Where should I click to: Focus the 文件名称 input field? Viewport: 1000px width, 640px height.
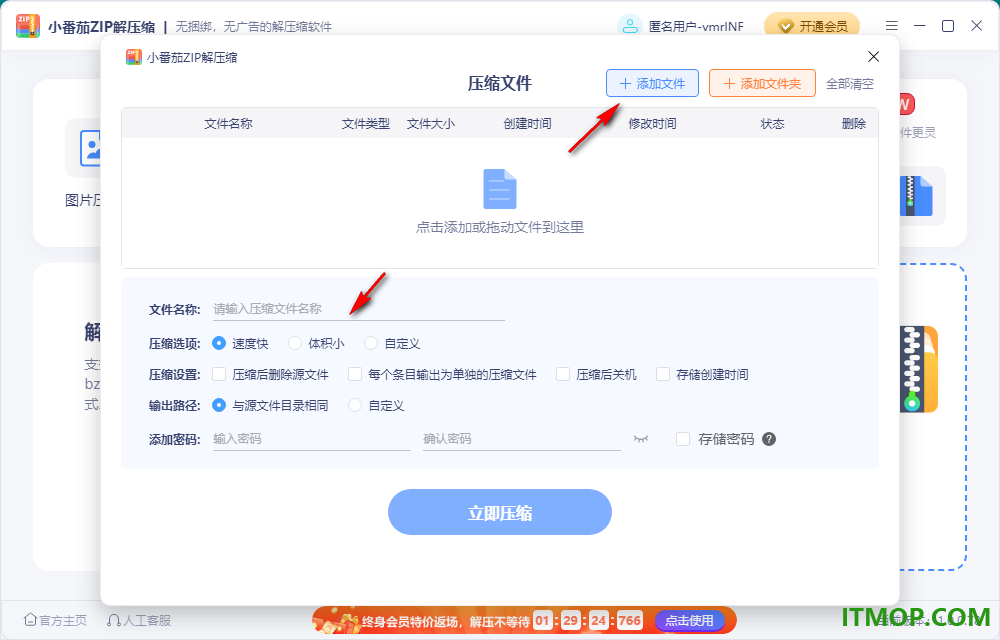tap(358, 309)
